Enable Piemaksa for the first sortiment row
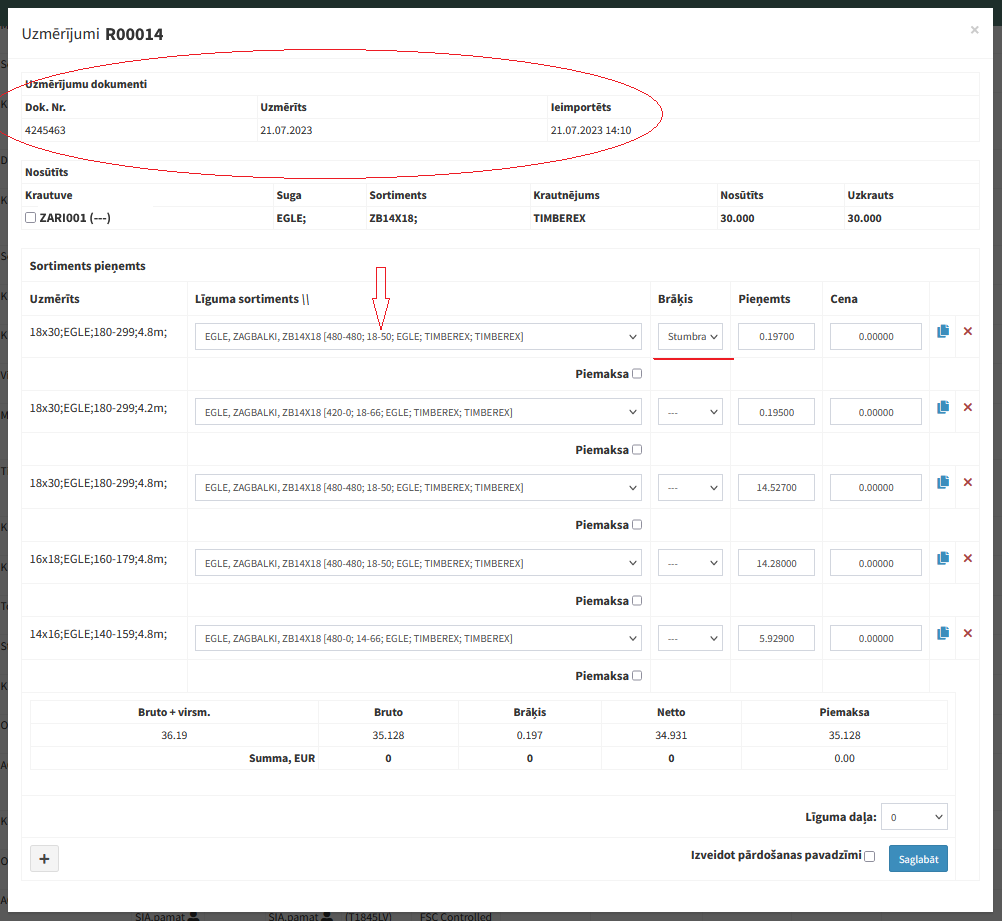Viewport: 1002px width, 921px height. pos(638,374)
